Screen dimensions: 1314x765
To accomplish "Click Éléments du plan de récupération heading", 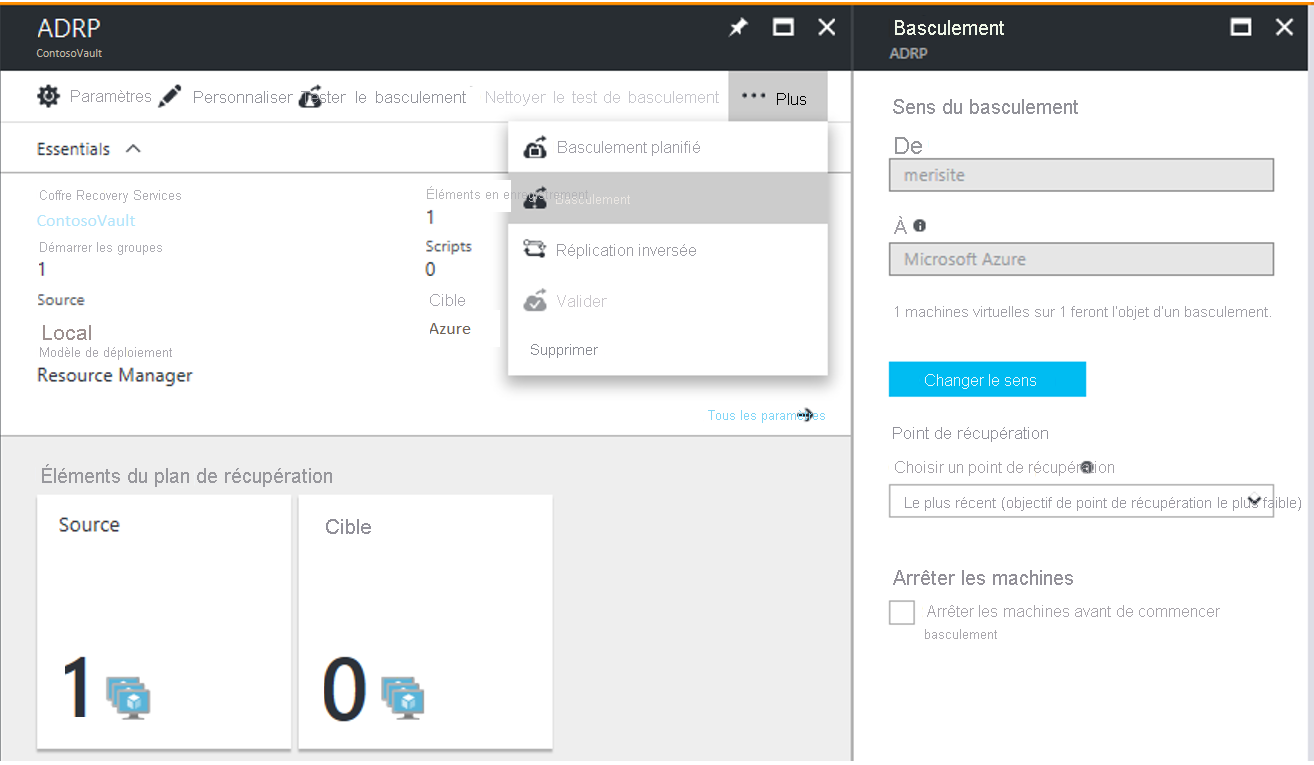I will [x=187, y=476].
